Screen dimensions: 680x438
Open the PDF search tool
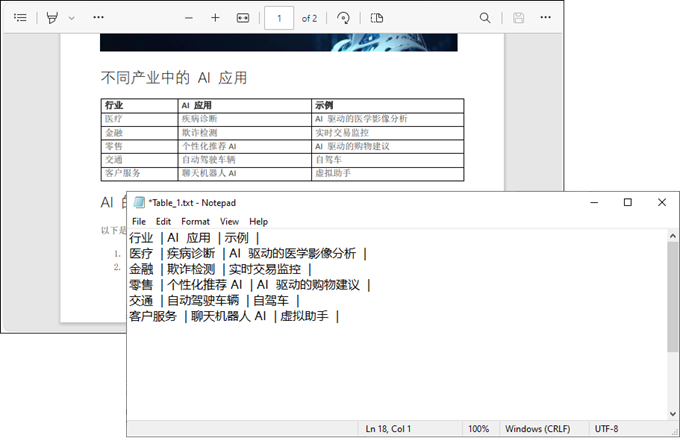(485, 18)
